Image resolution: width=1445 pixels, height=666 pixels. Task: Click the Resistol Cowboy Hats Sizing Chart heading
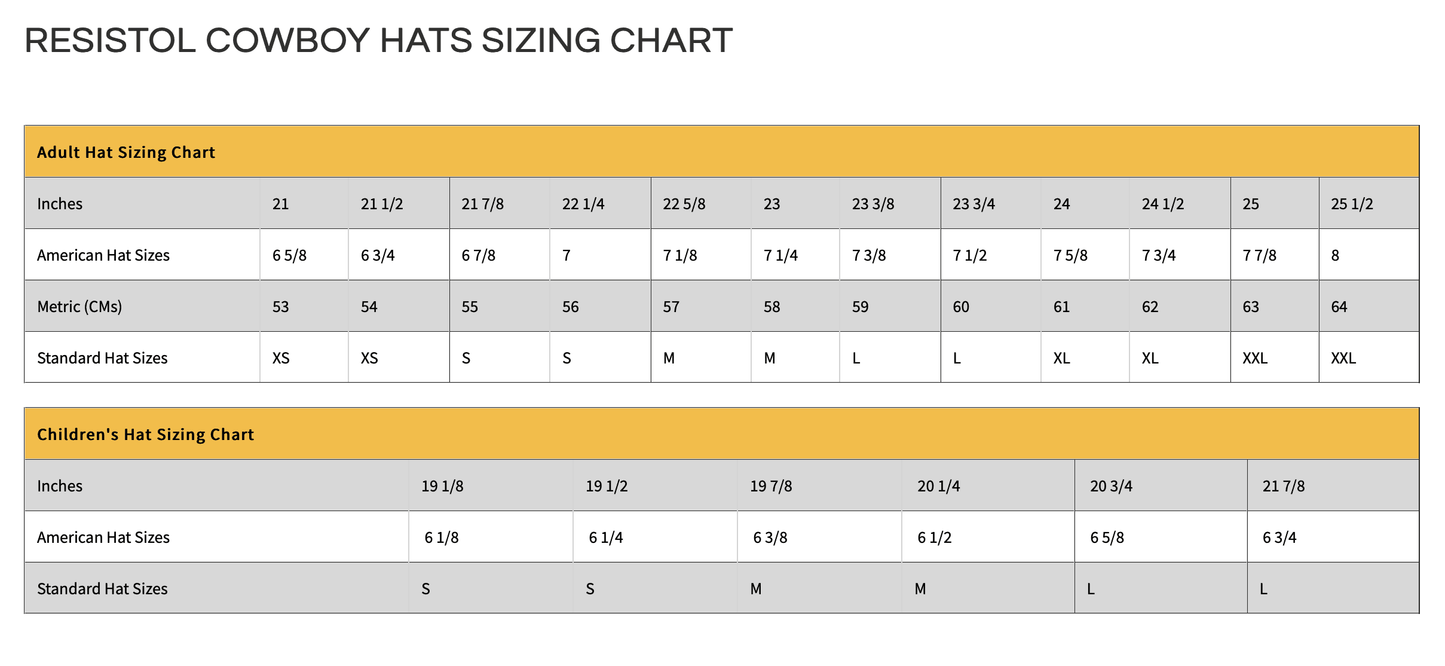(x=378, y=41)
